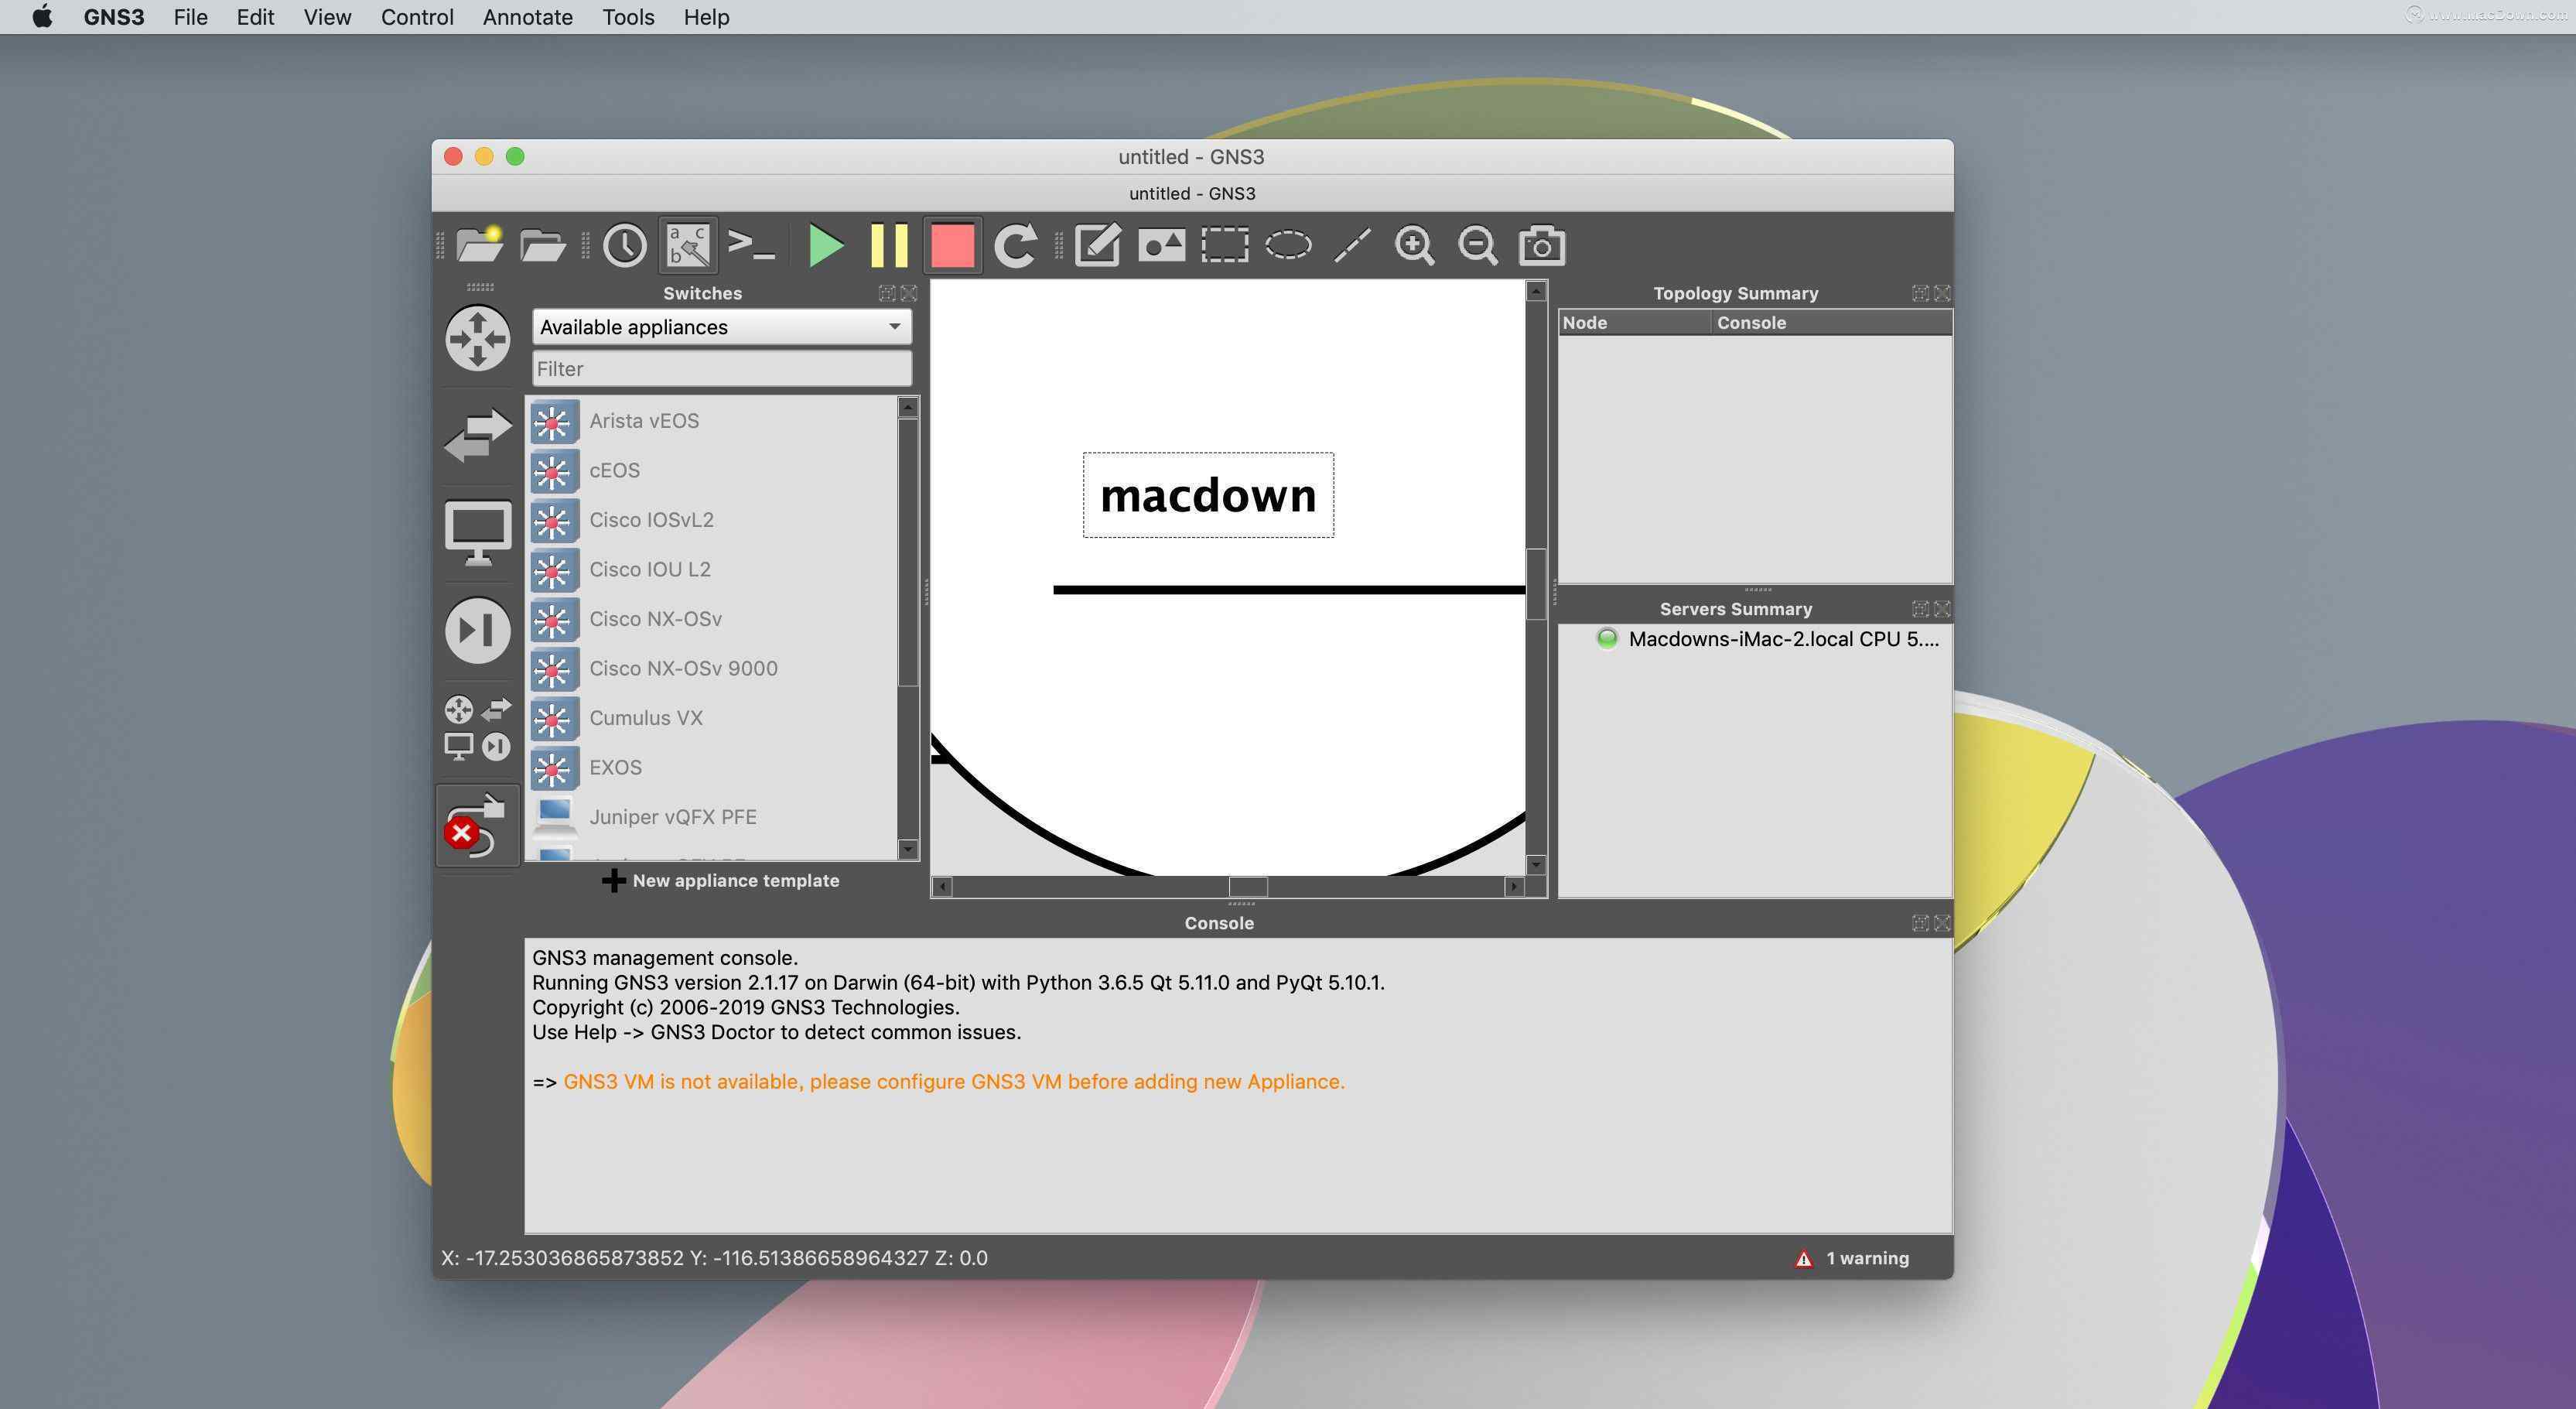Click the 1 warning status indicator
This screenshot has width=2576, height=1409.
1851,1258
